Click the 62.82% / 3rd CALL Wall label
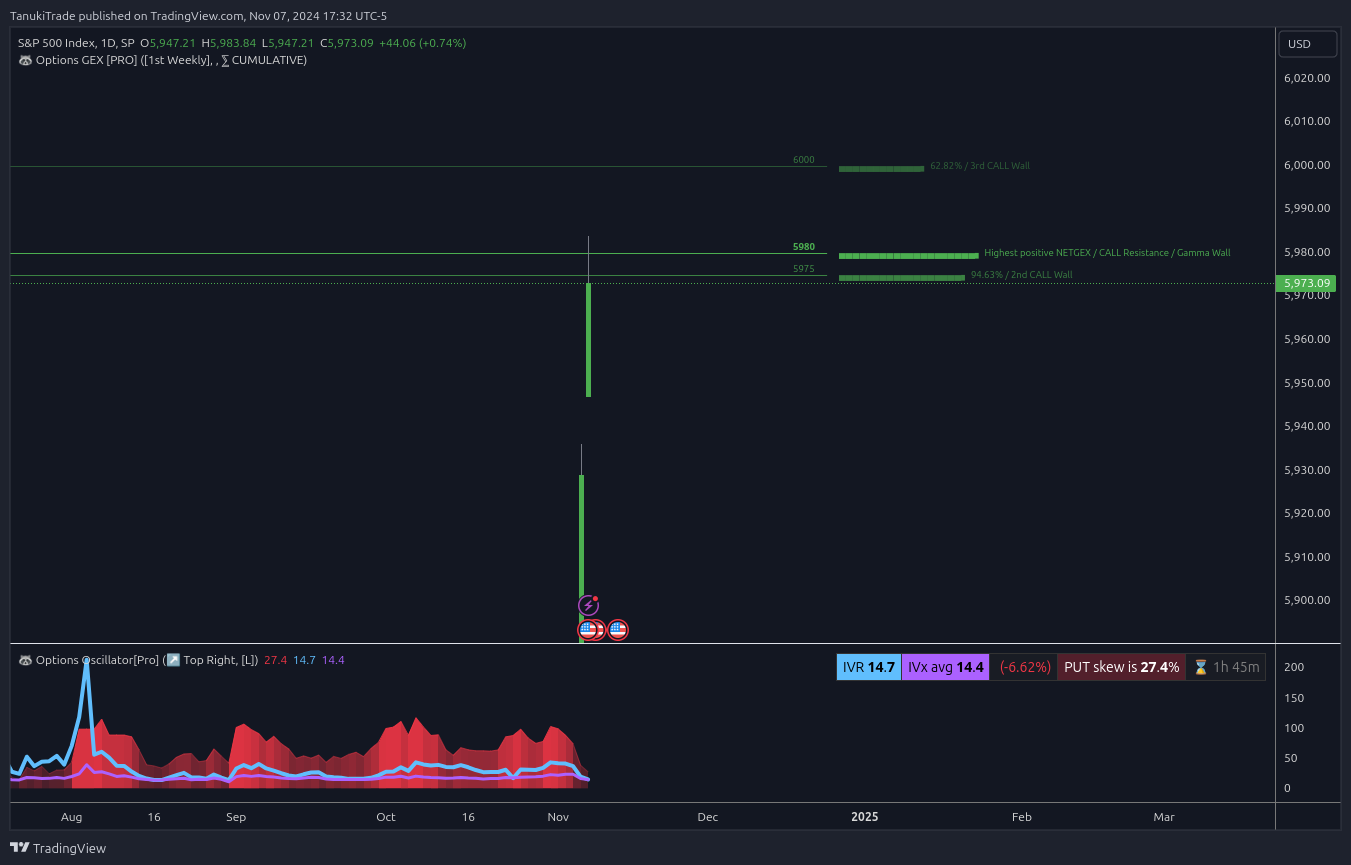This screenshot has width=1351, height=865. pos(979,166)
